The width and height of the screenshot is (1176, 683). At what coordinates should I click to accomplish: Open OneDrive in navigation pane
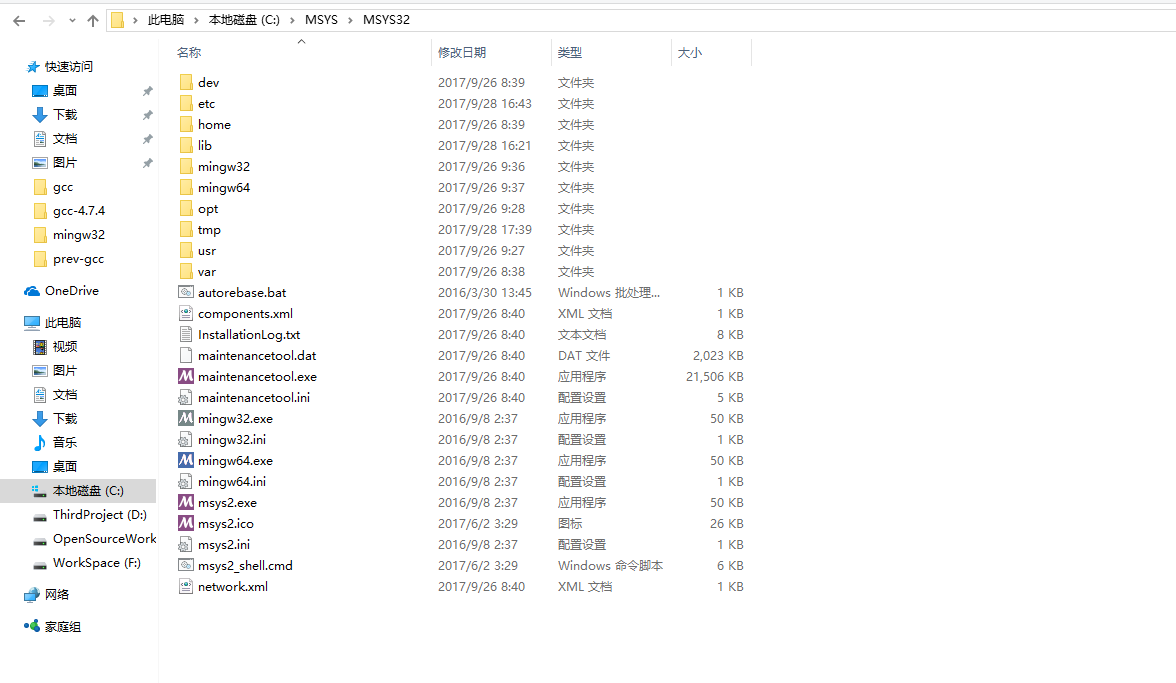pyautogui.click(x=71, y=291)
